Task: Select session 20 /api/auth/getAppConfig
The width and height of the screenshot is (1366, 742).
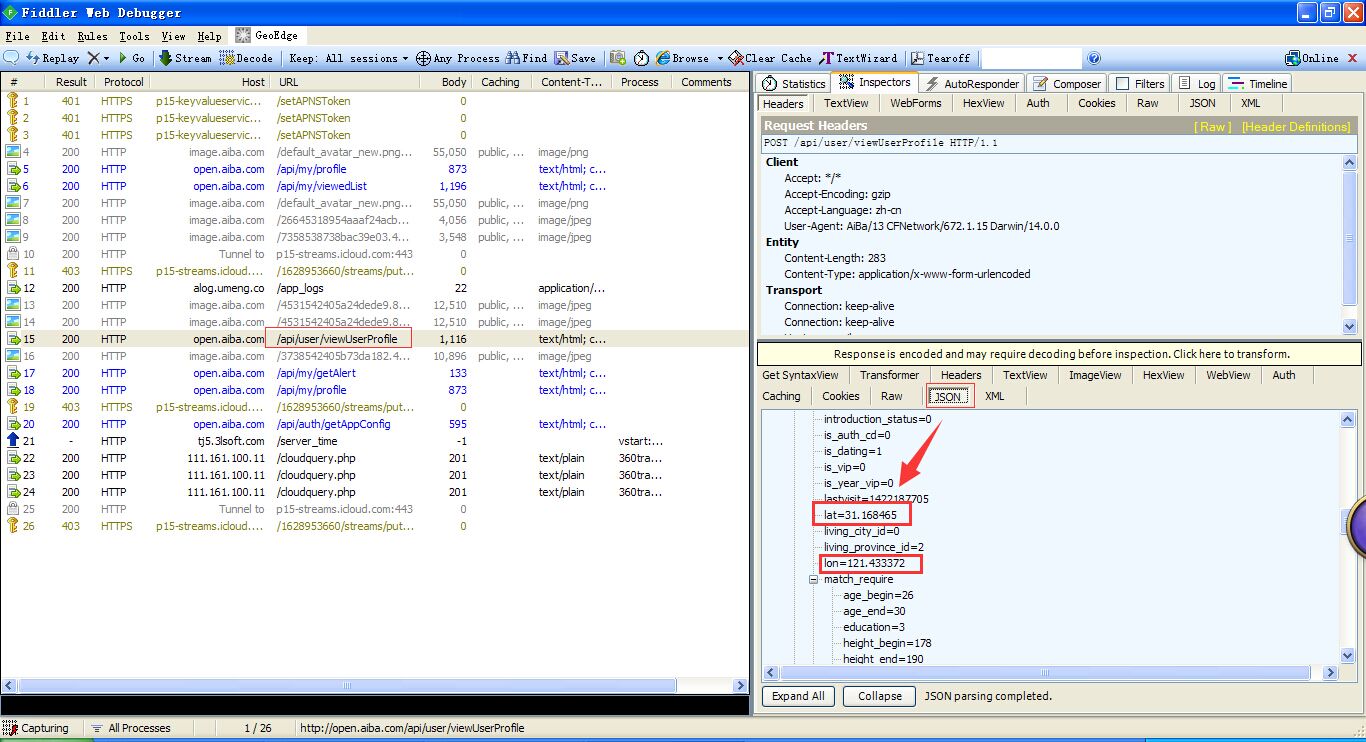Action: 374,424
